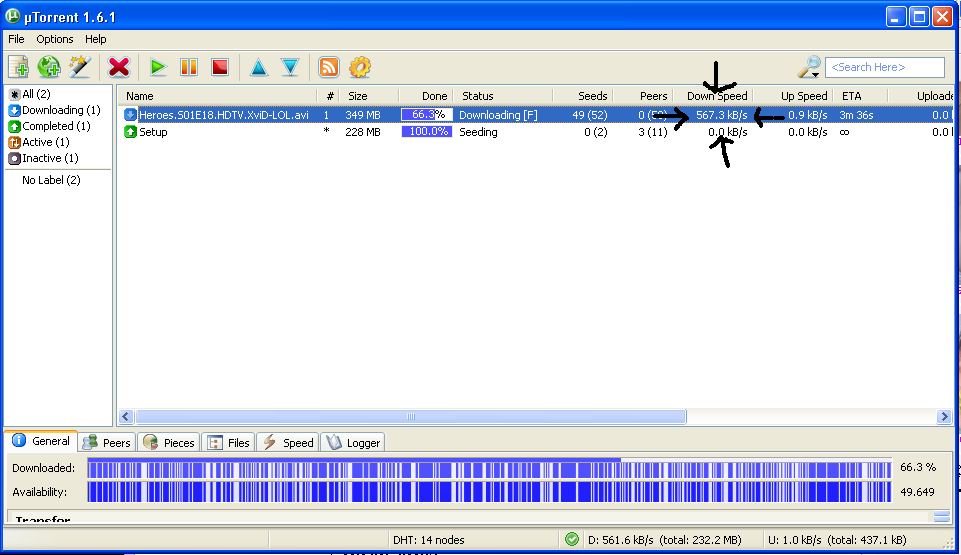Click the D: 561.6 kB/s status bar entry
Screen dimensions: 961x555
coord(664,540)
